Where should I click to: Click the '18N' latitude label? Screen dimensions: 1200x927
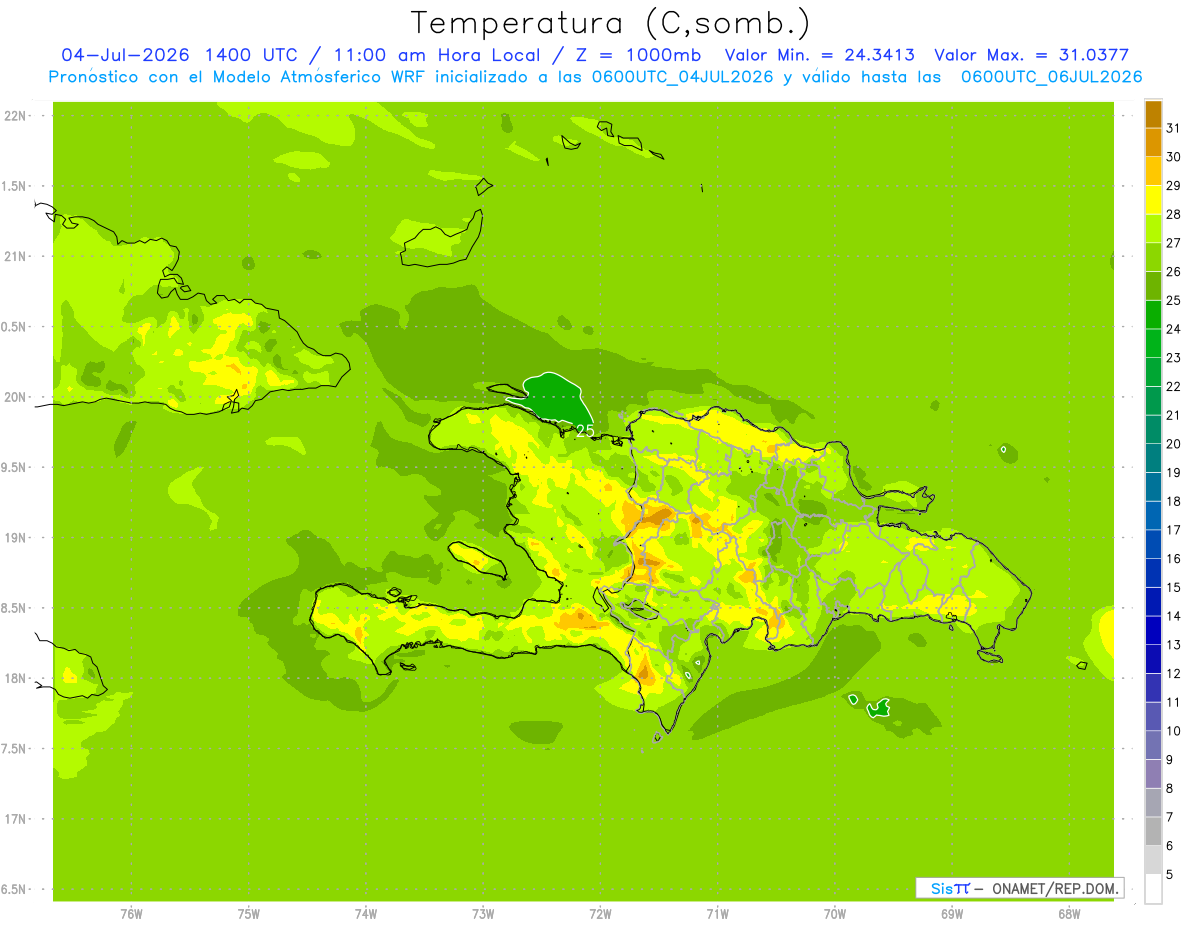tap(14, 678)
